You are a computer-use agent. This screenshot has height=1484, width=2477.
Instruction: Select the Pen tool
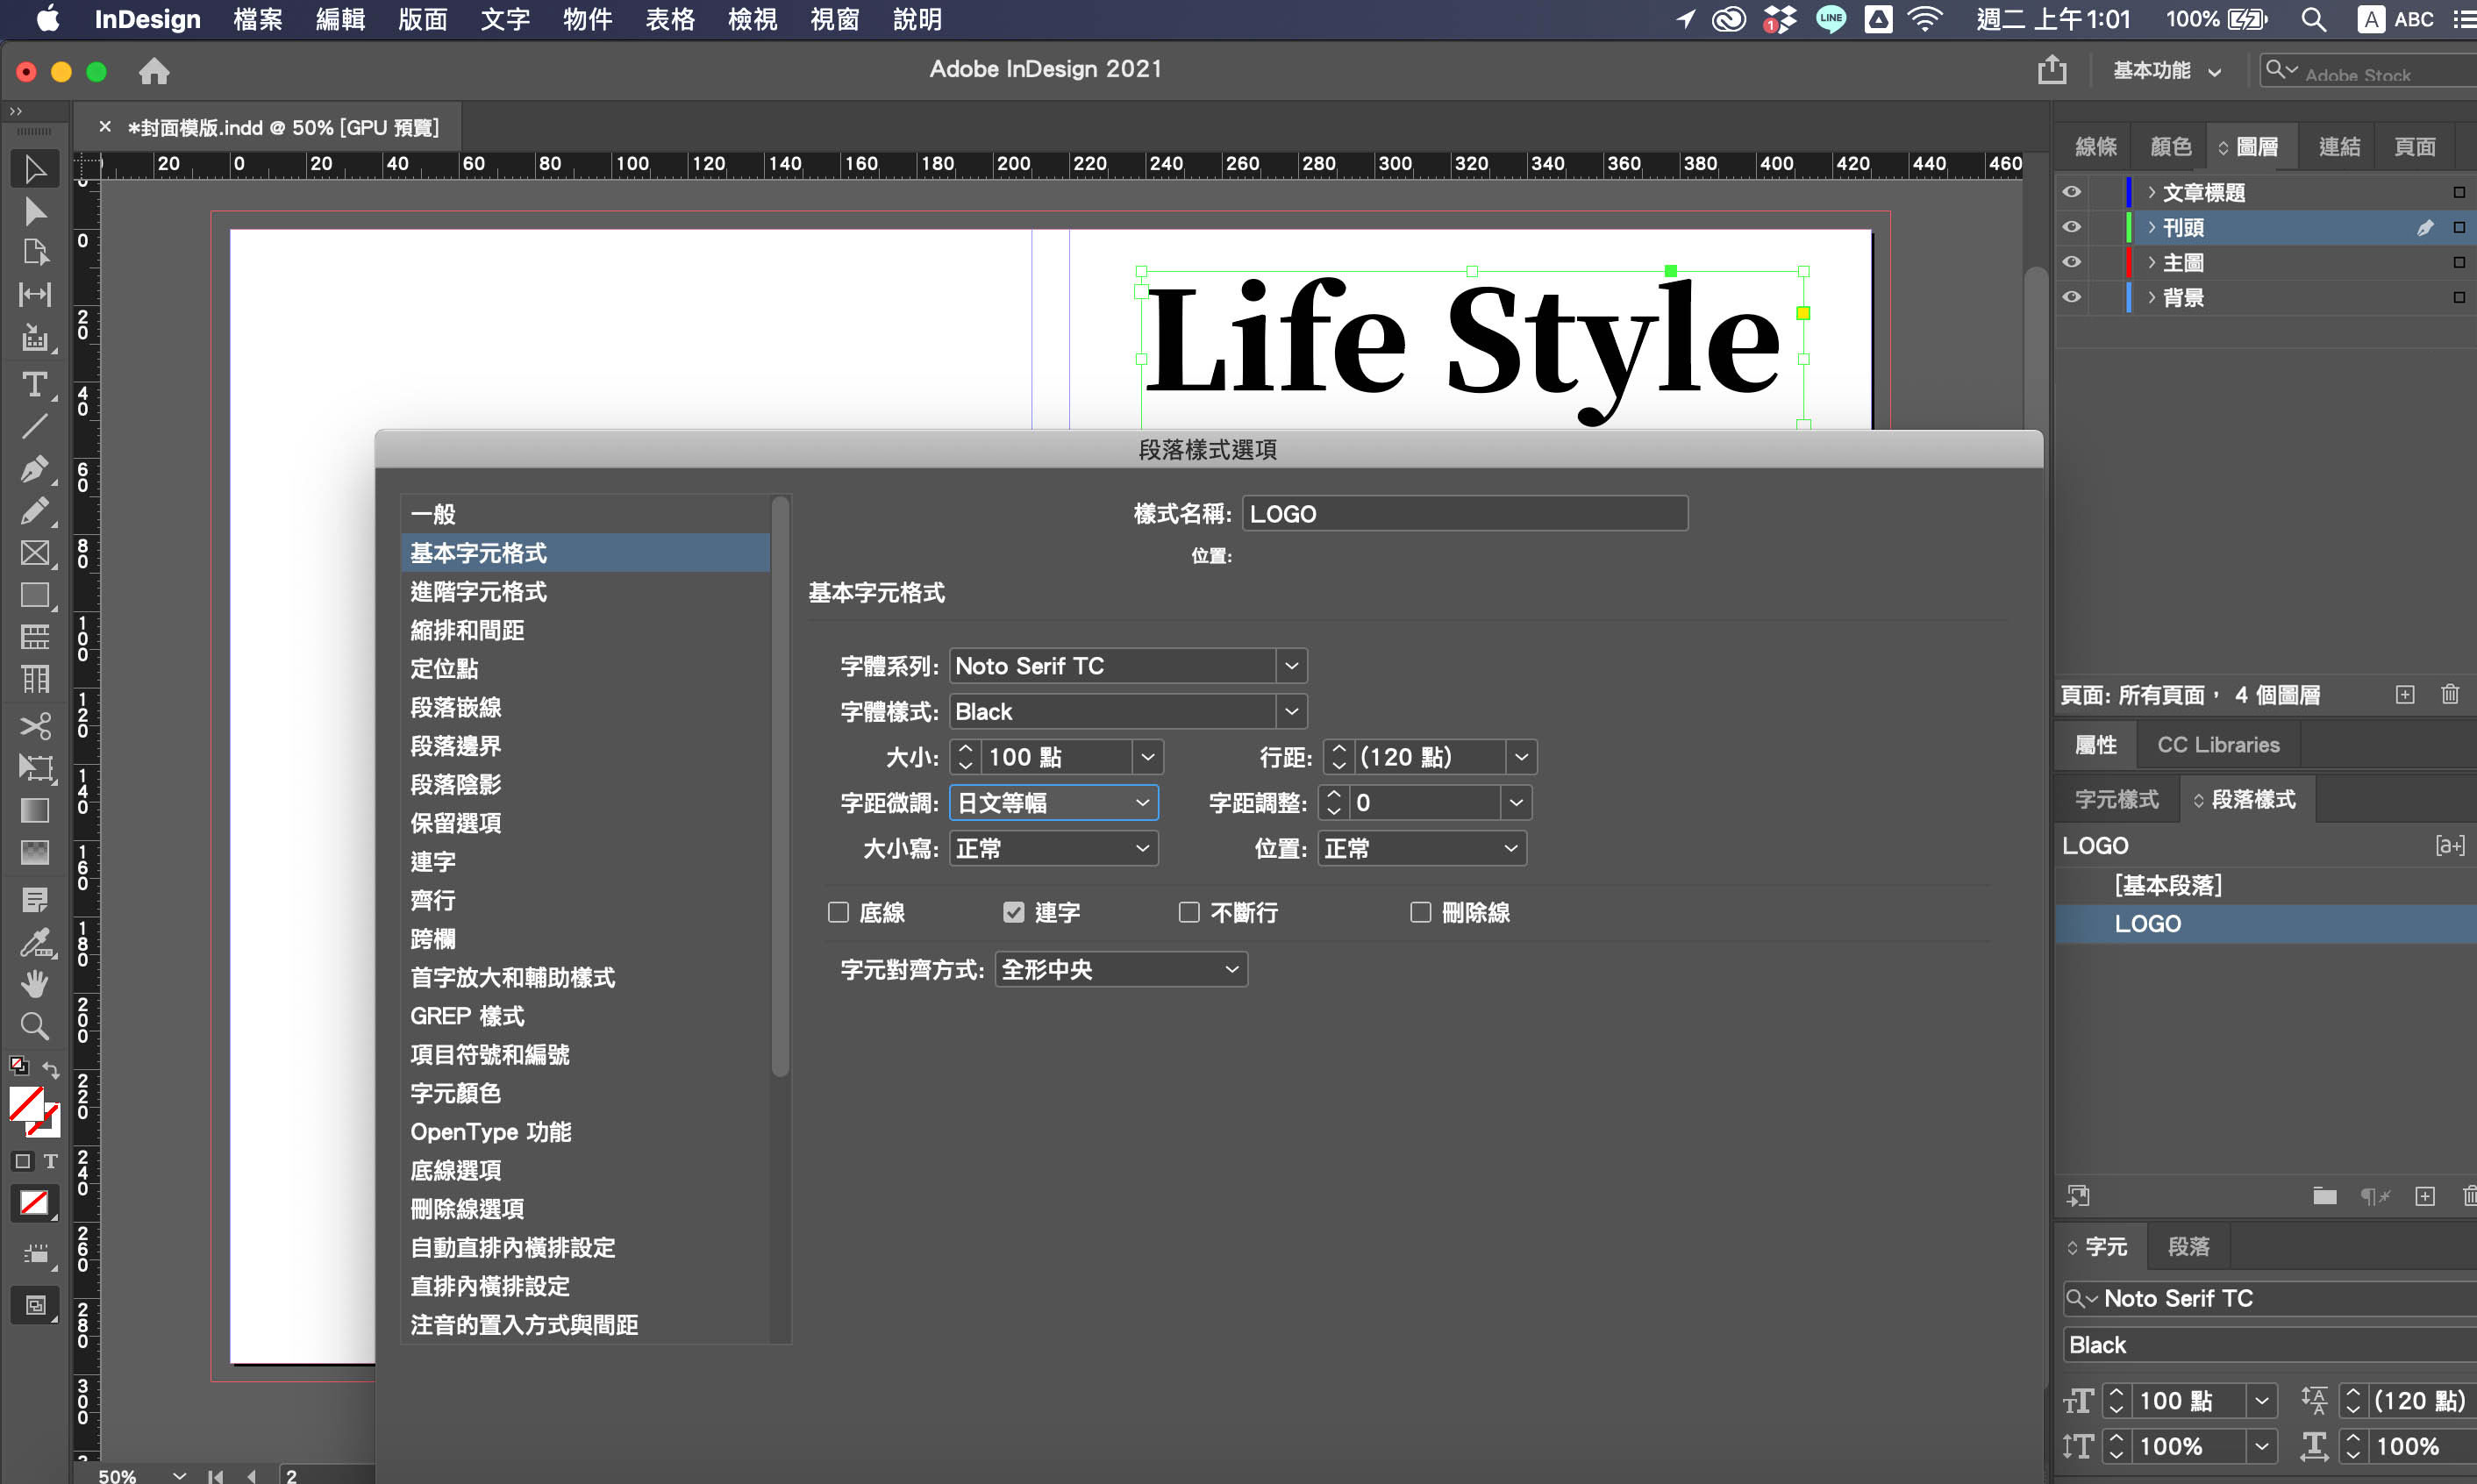34,468
